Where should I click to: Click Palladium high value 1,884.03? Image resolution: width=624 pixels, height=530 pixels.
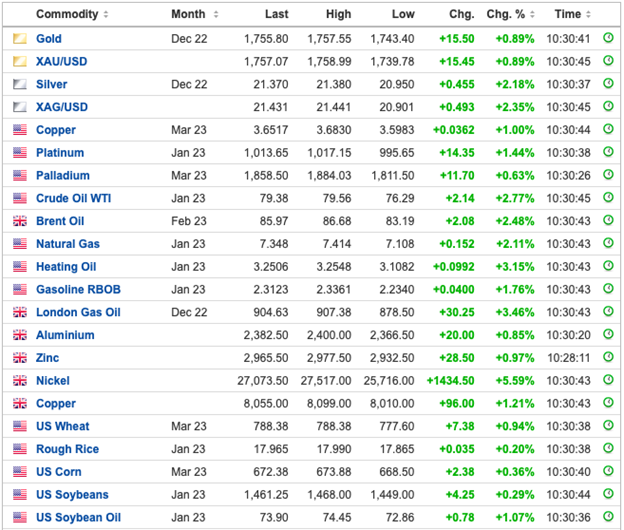click(x=329, y=175)
